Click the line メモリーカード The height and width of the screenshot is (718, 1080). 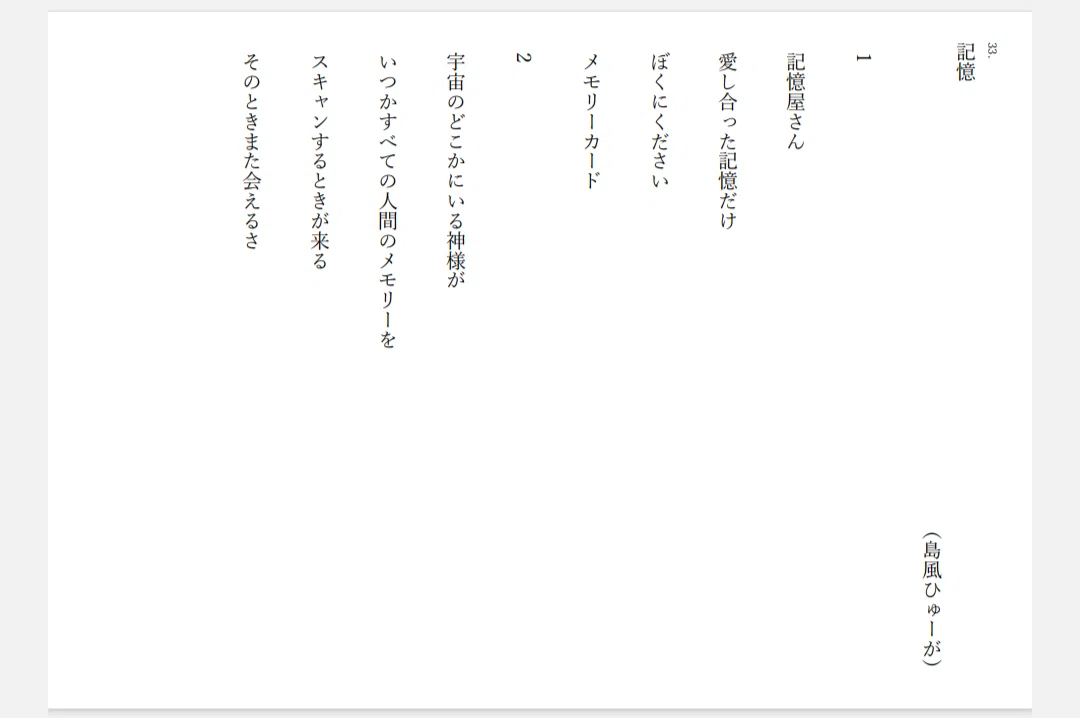(x=592, y=121)
